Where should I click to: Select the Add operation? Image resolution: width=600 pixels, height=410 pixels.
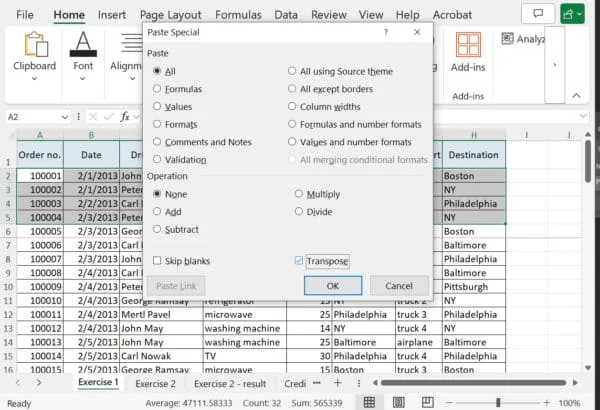157,211
